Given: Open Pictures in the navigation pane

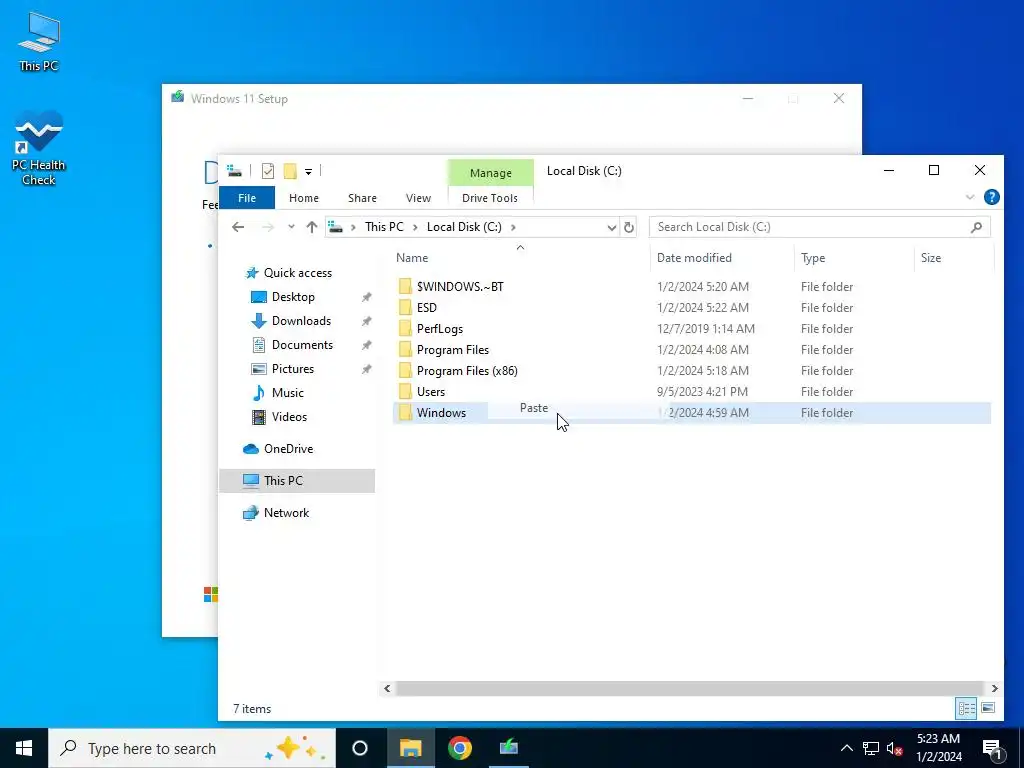Looking at the screenshot, I should pos(293,369).
